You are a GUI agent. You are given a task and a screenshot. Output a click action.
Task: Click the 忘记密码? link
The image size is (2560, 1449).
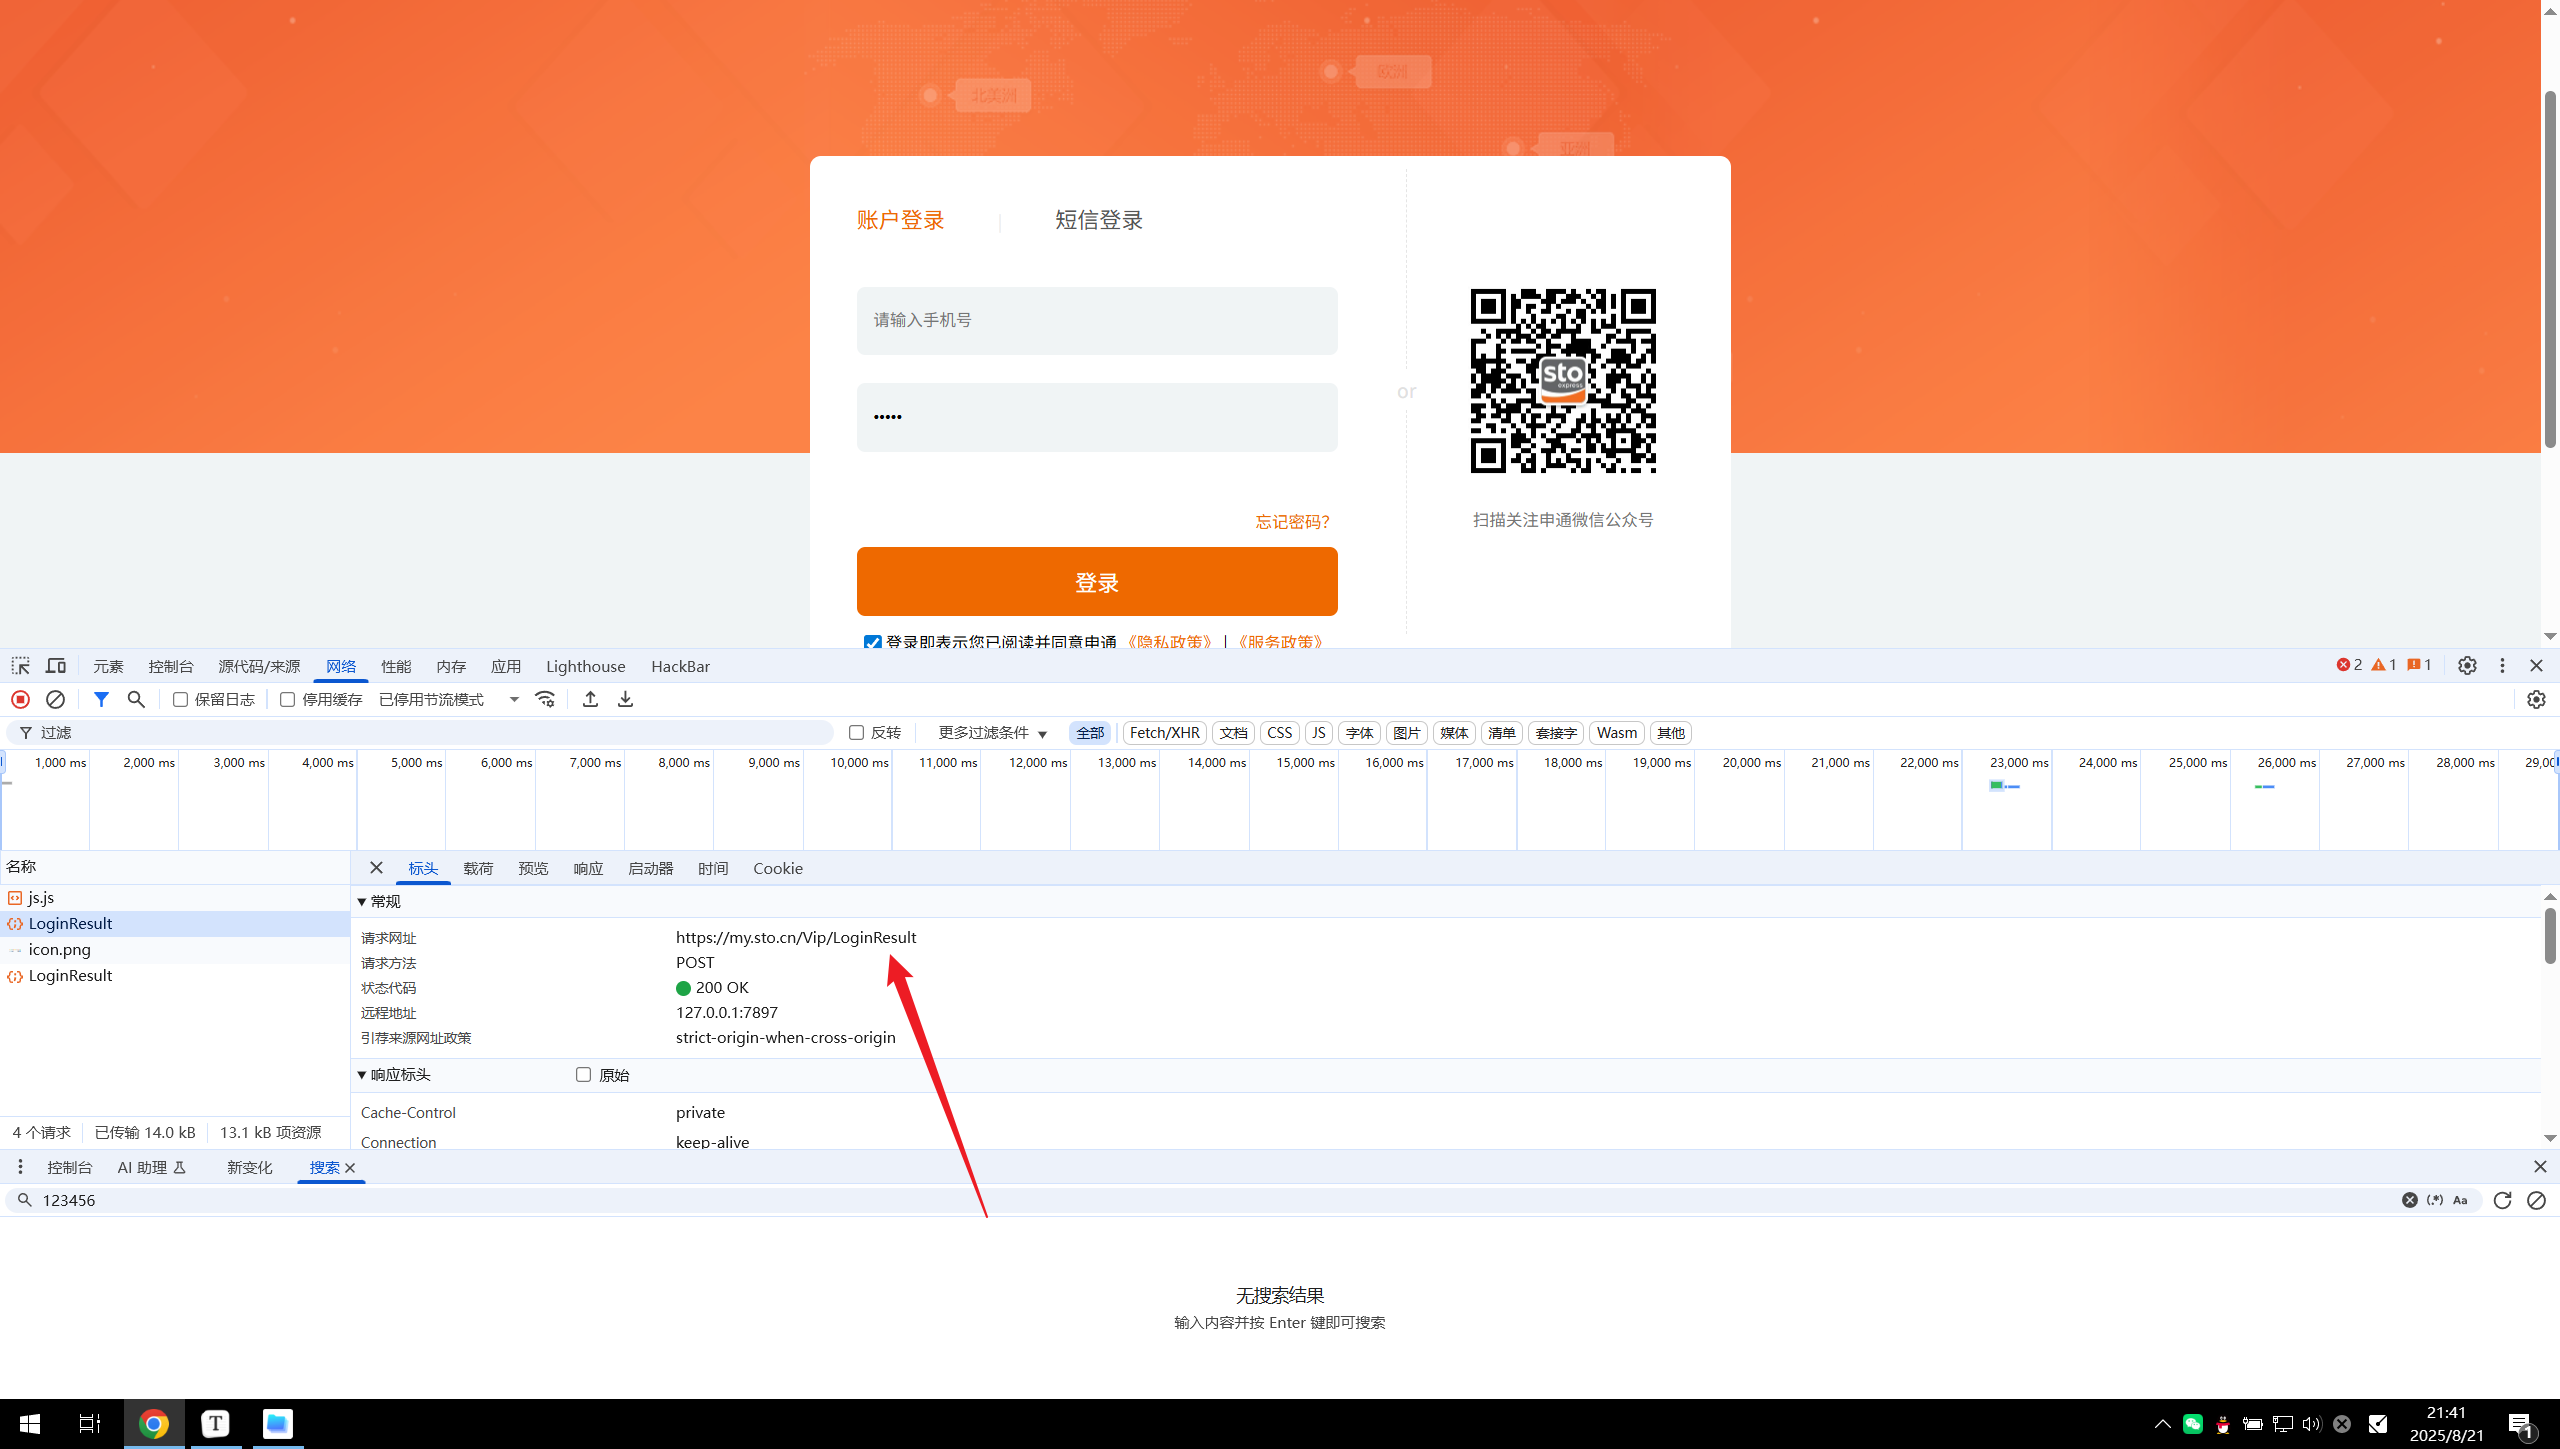click(1292, 522)
